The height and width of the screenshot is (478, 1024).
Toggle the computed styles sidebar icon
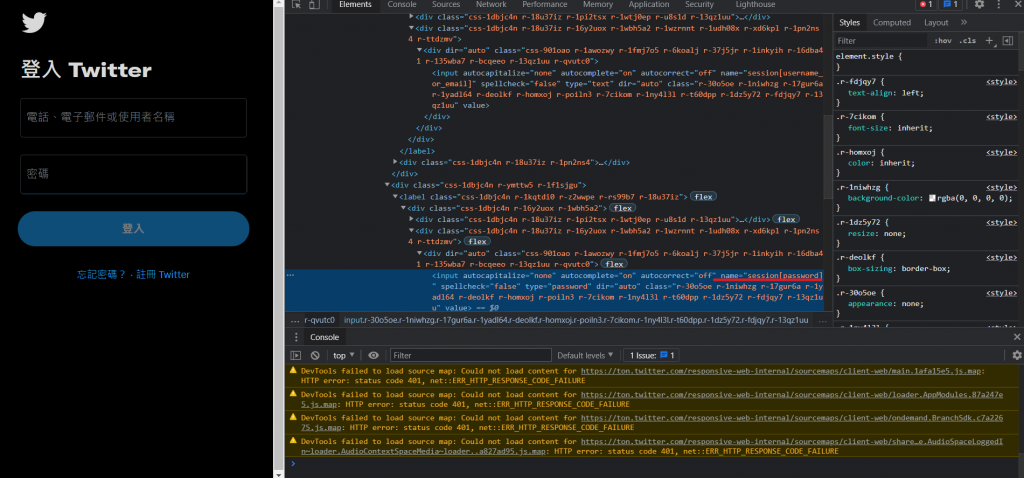pyautogui.click(x=1008, y=40)
